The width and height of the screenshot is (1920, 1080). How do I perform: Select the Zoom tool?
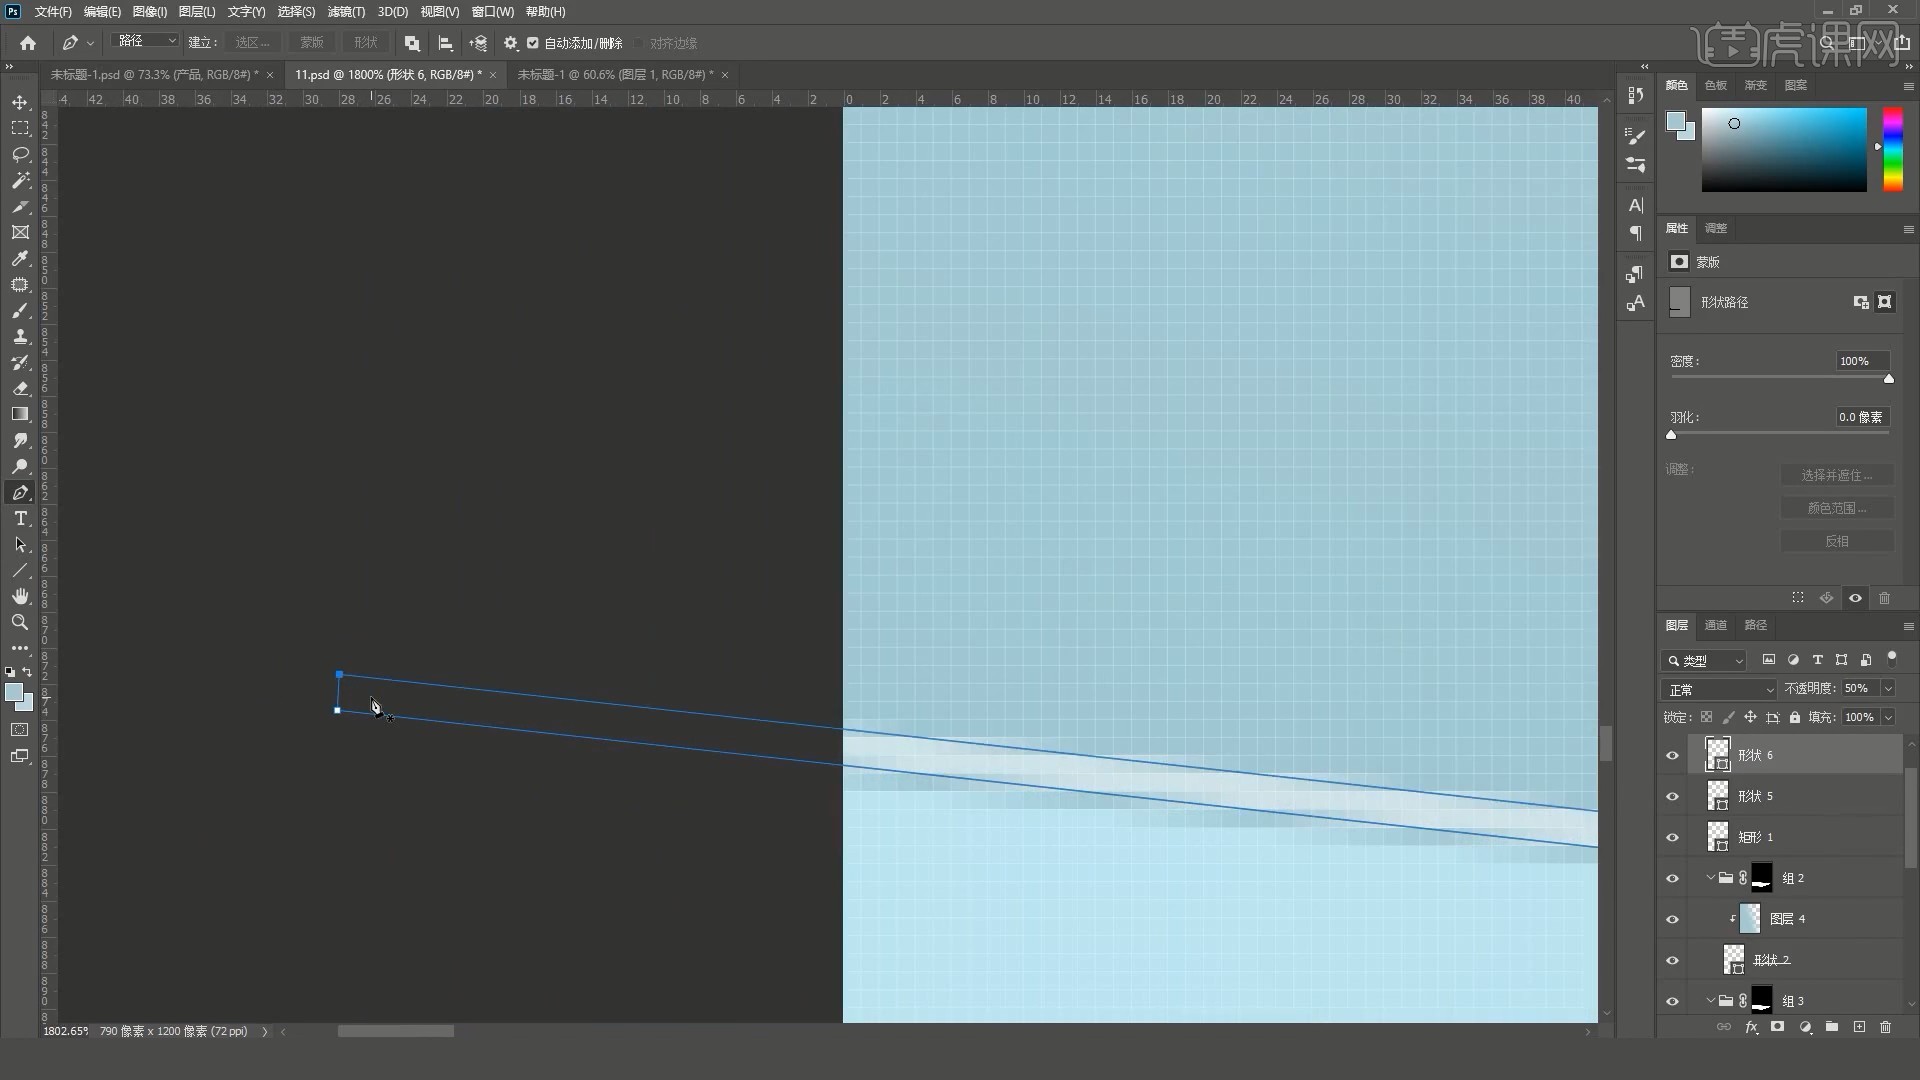click(x=20, y=622)
